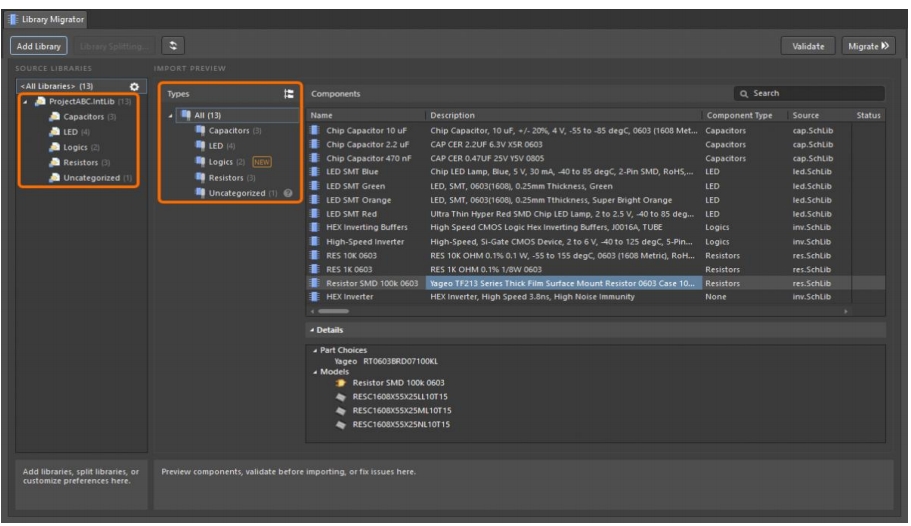Select Uncategorized type in Types panel
Viewport: 911px width, 526px height.
[236, 193]
